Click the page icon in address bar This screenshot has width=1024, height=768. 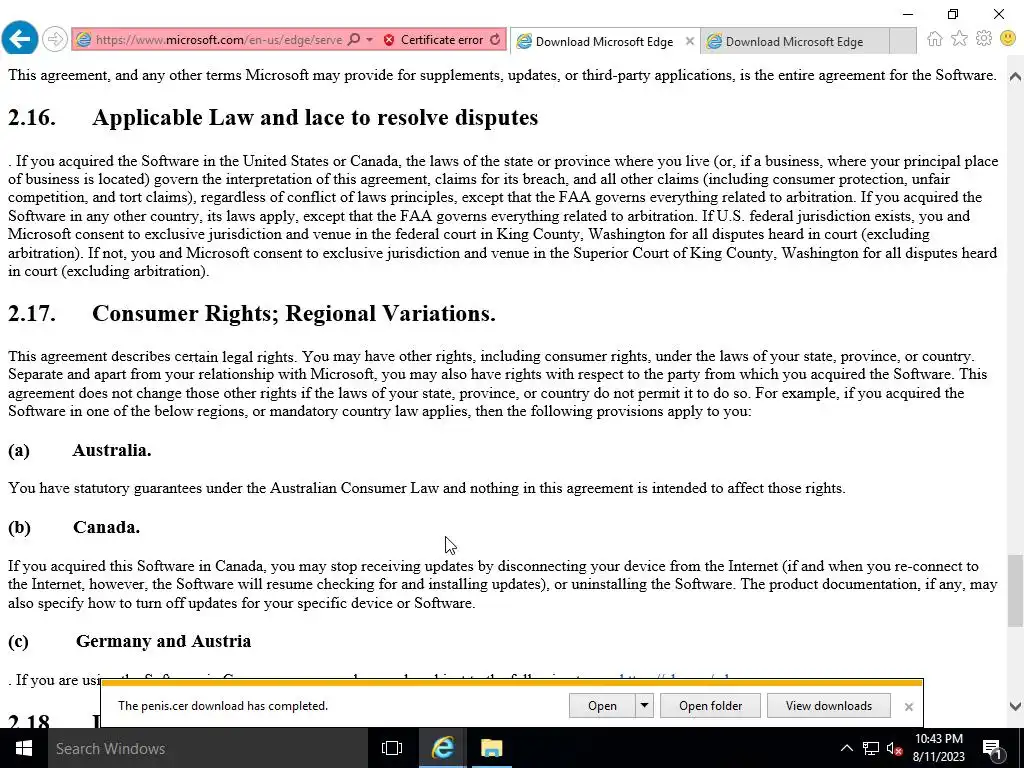click(84, 40)
